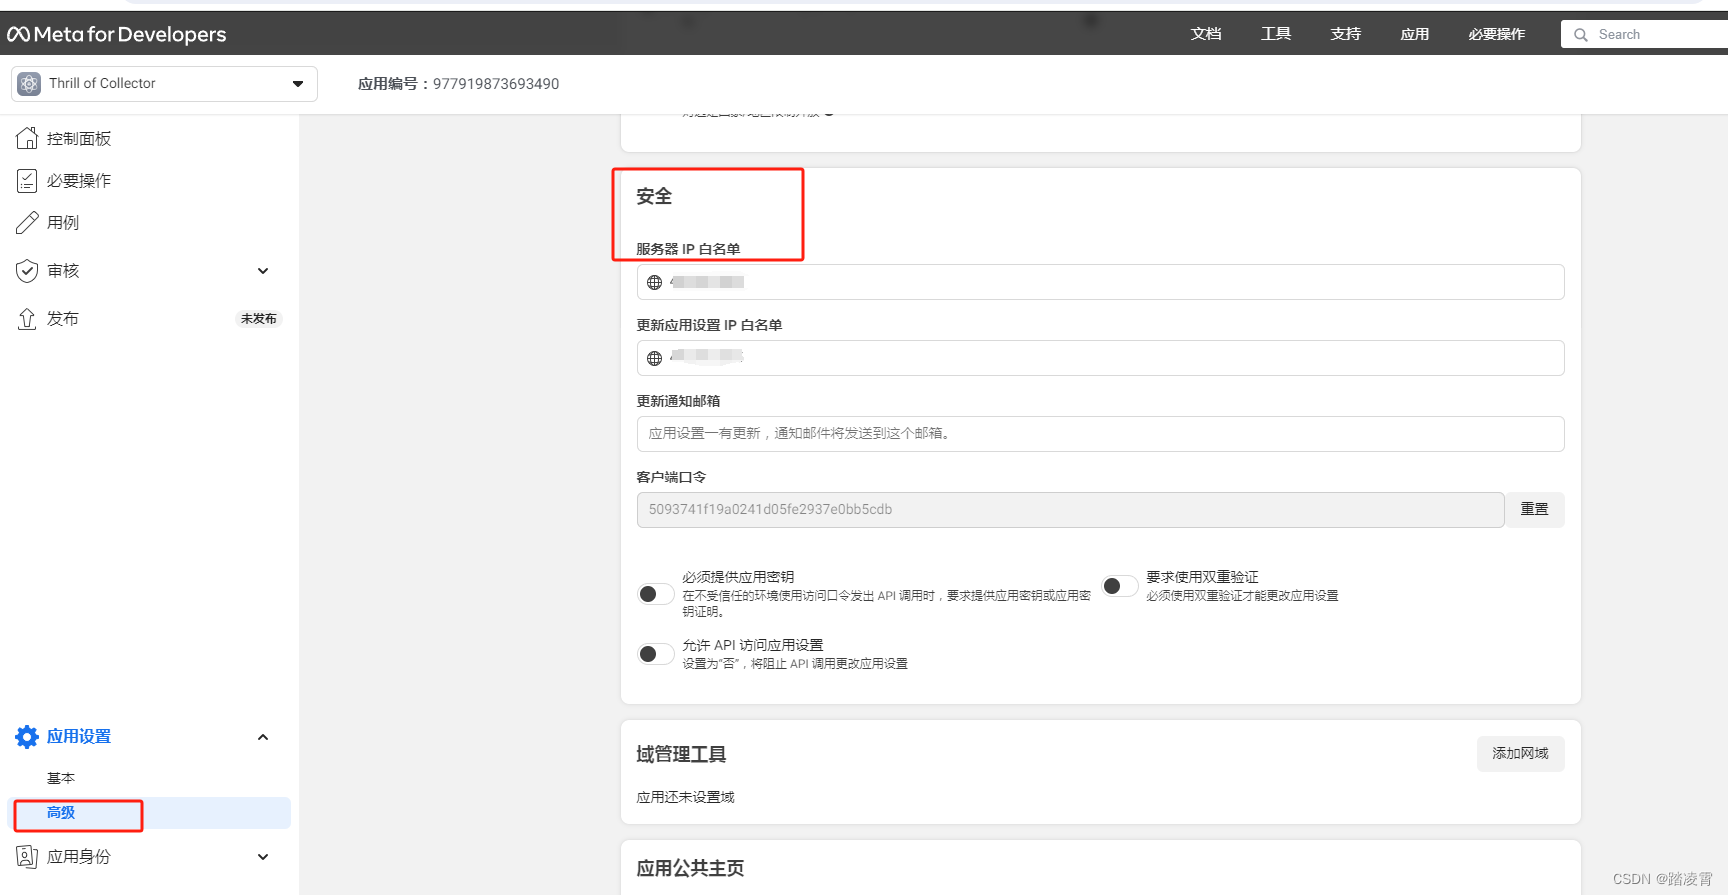The width and height of the screenshot is (1728, 895).
Task: Click the 服务器 IP 白名单 input field
Action: (1101, 282)
